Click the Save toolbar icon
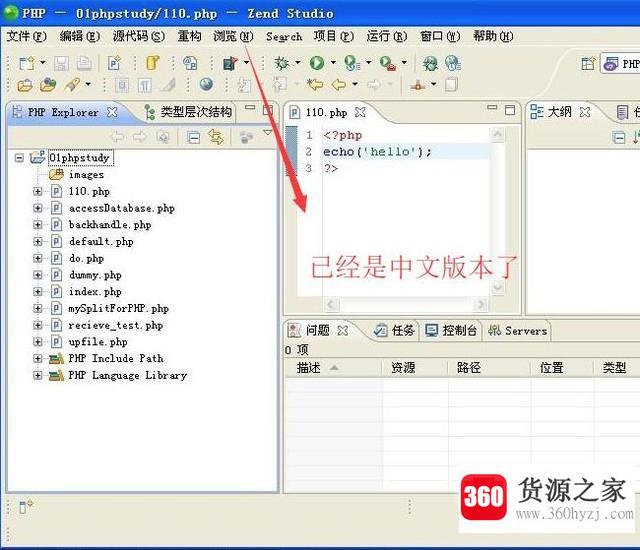640x550 pixels. click(x=62, y=63)
